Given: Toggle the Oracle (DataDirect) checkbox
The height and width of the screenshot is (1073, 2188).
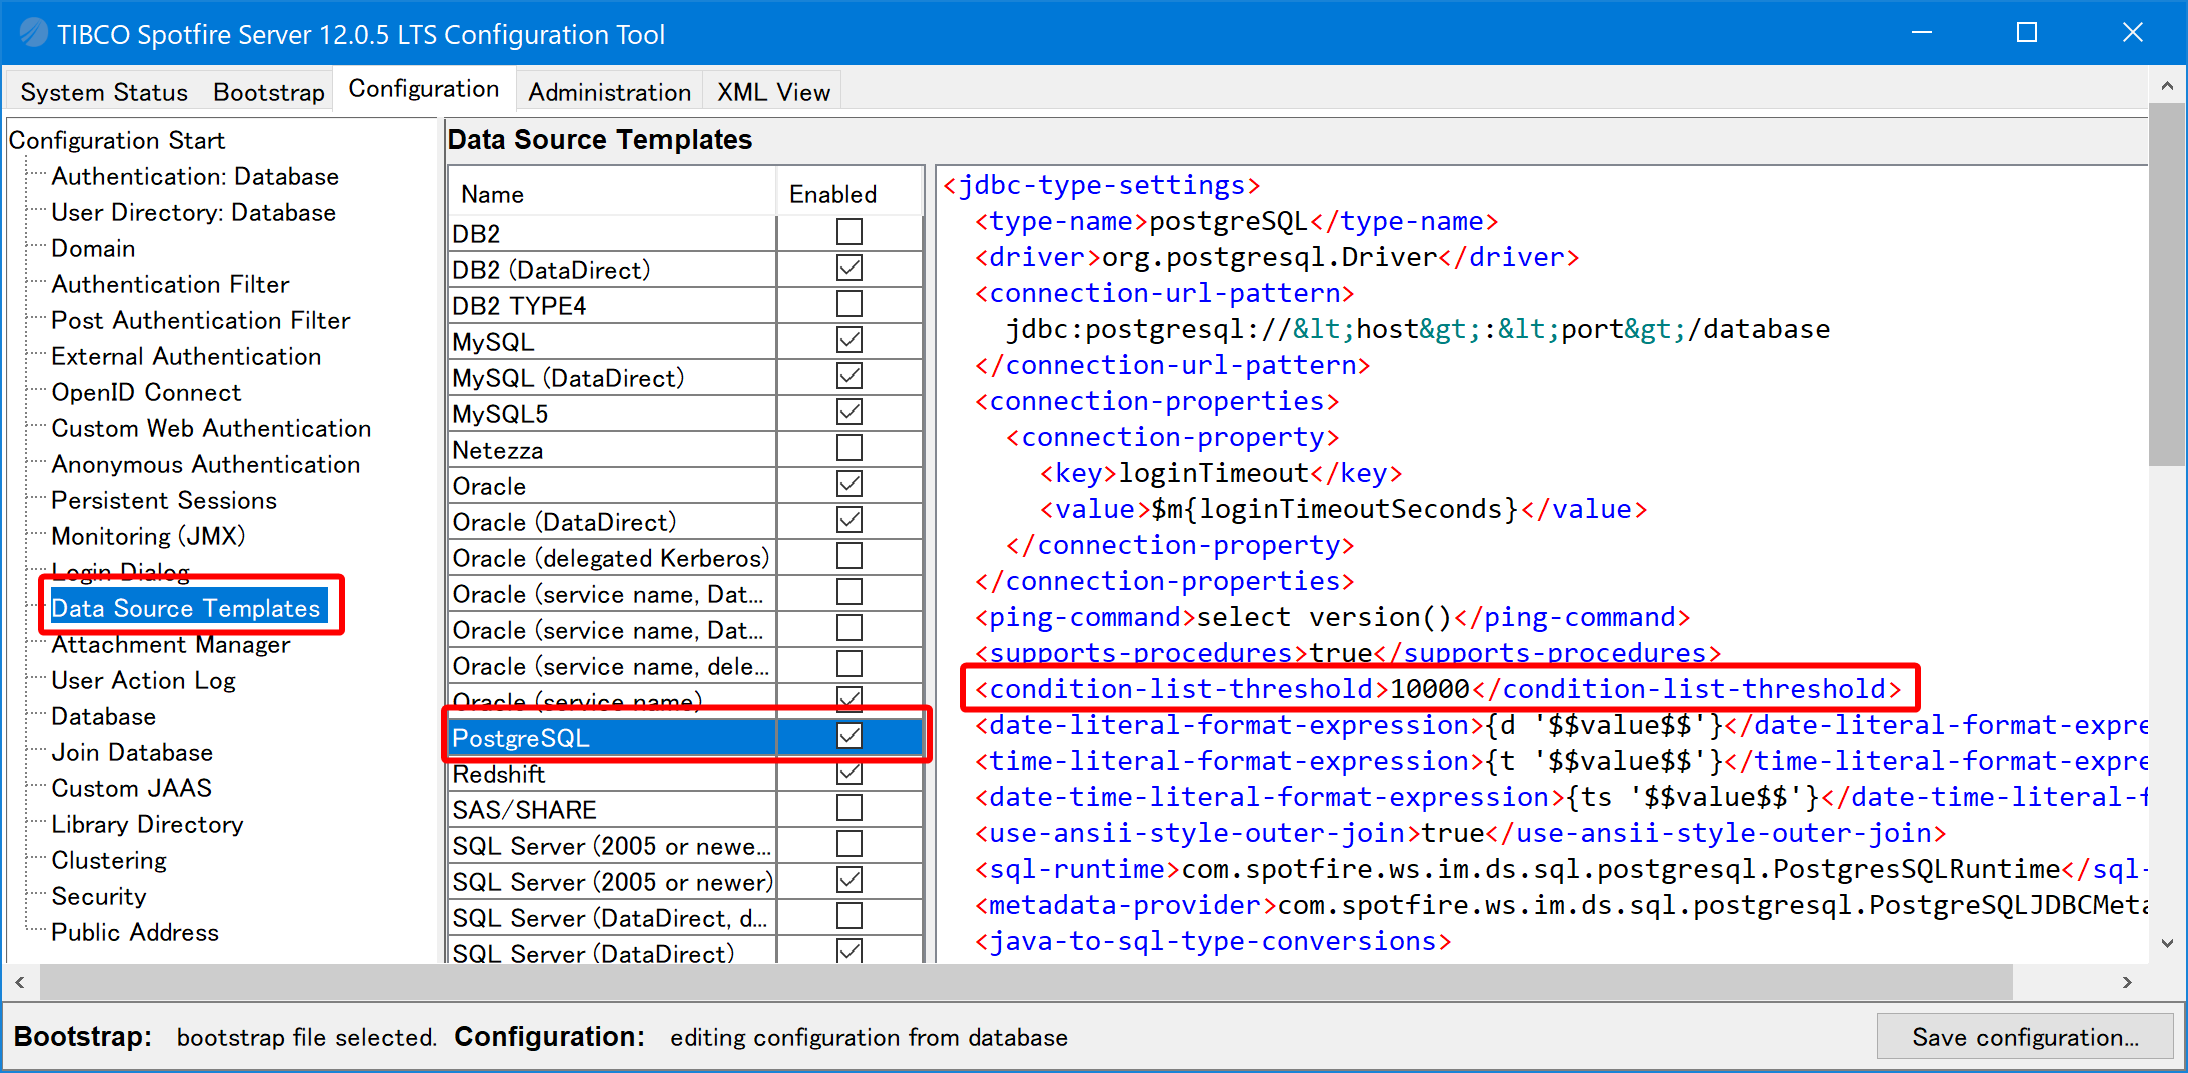Looking at the screenshot, I should pos(849,520).
